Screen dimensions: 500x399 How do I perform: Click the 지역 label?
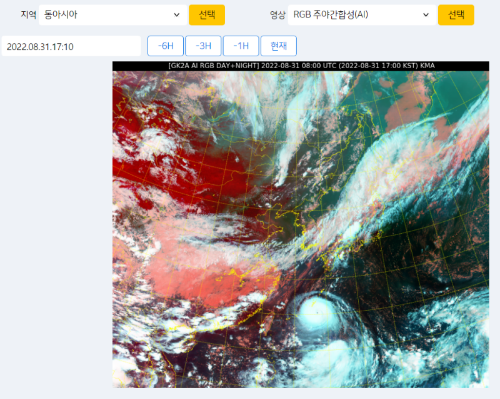(28, 15)
